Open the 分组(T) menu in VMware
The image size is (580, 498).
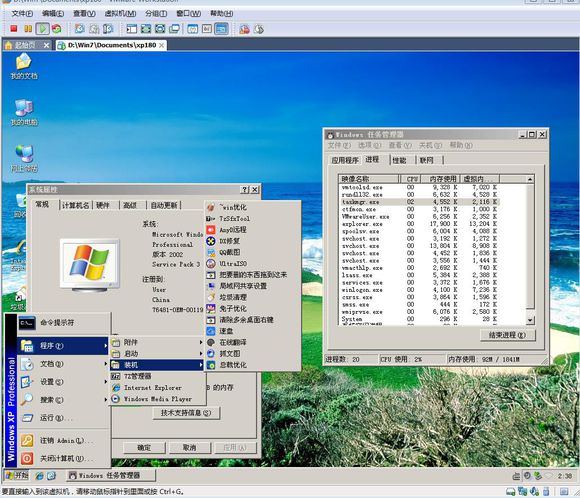(156, 14)
